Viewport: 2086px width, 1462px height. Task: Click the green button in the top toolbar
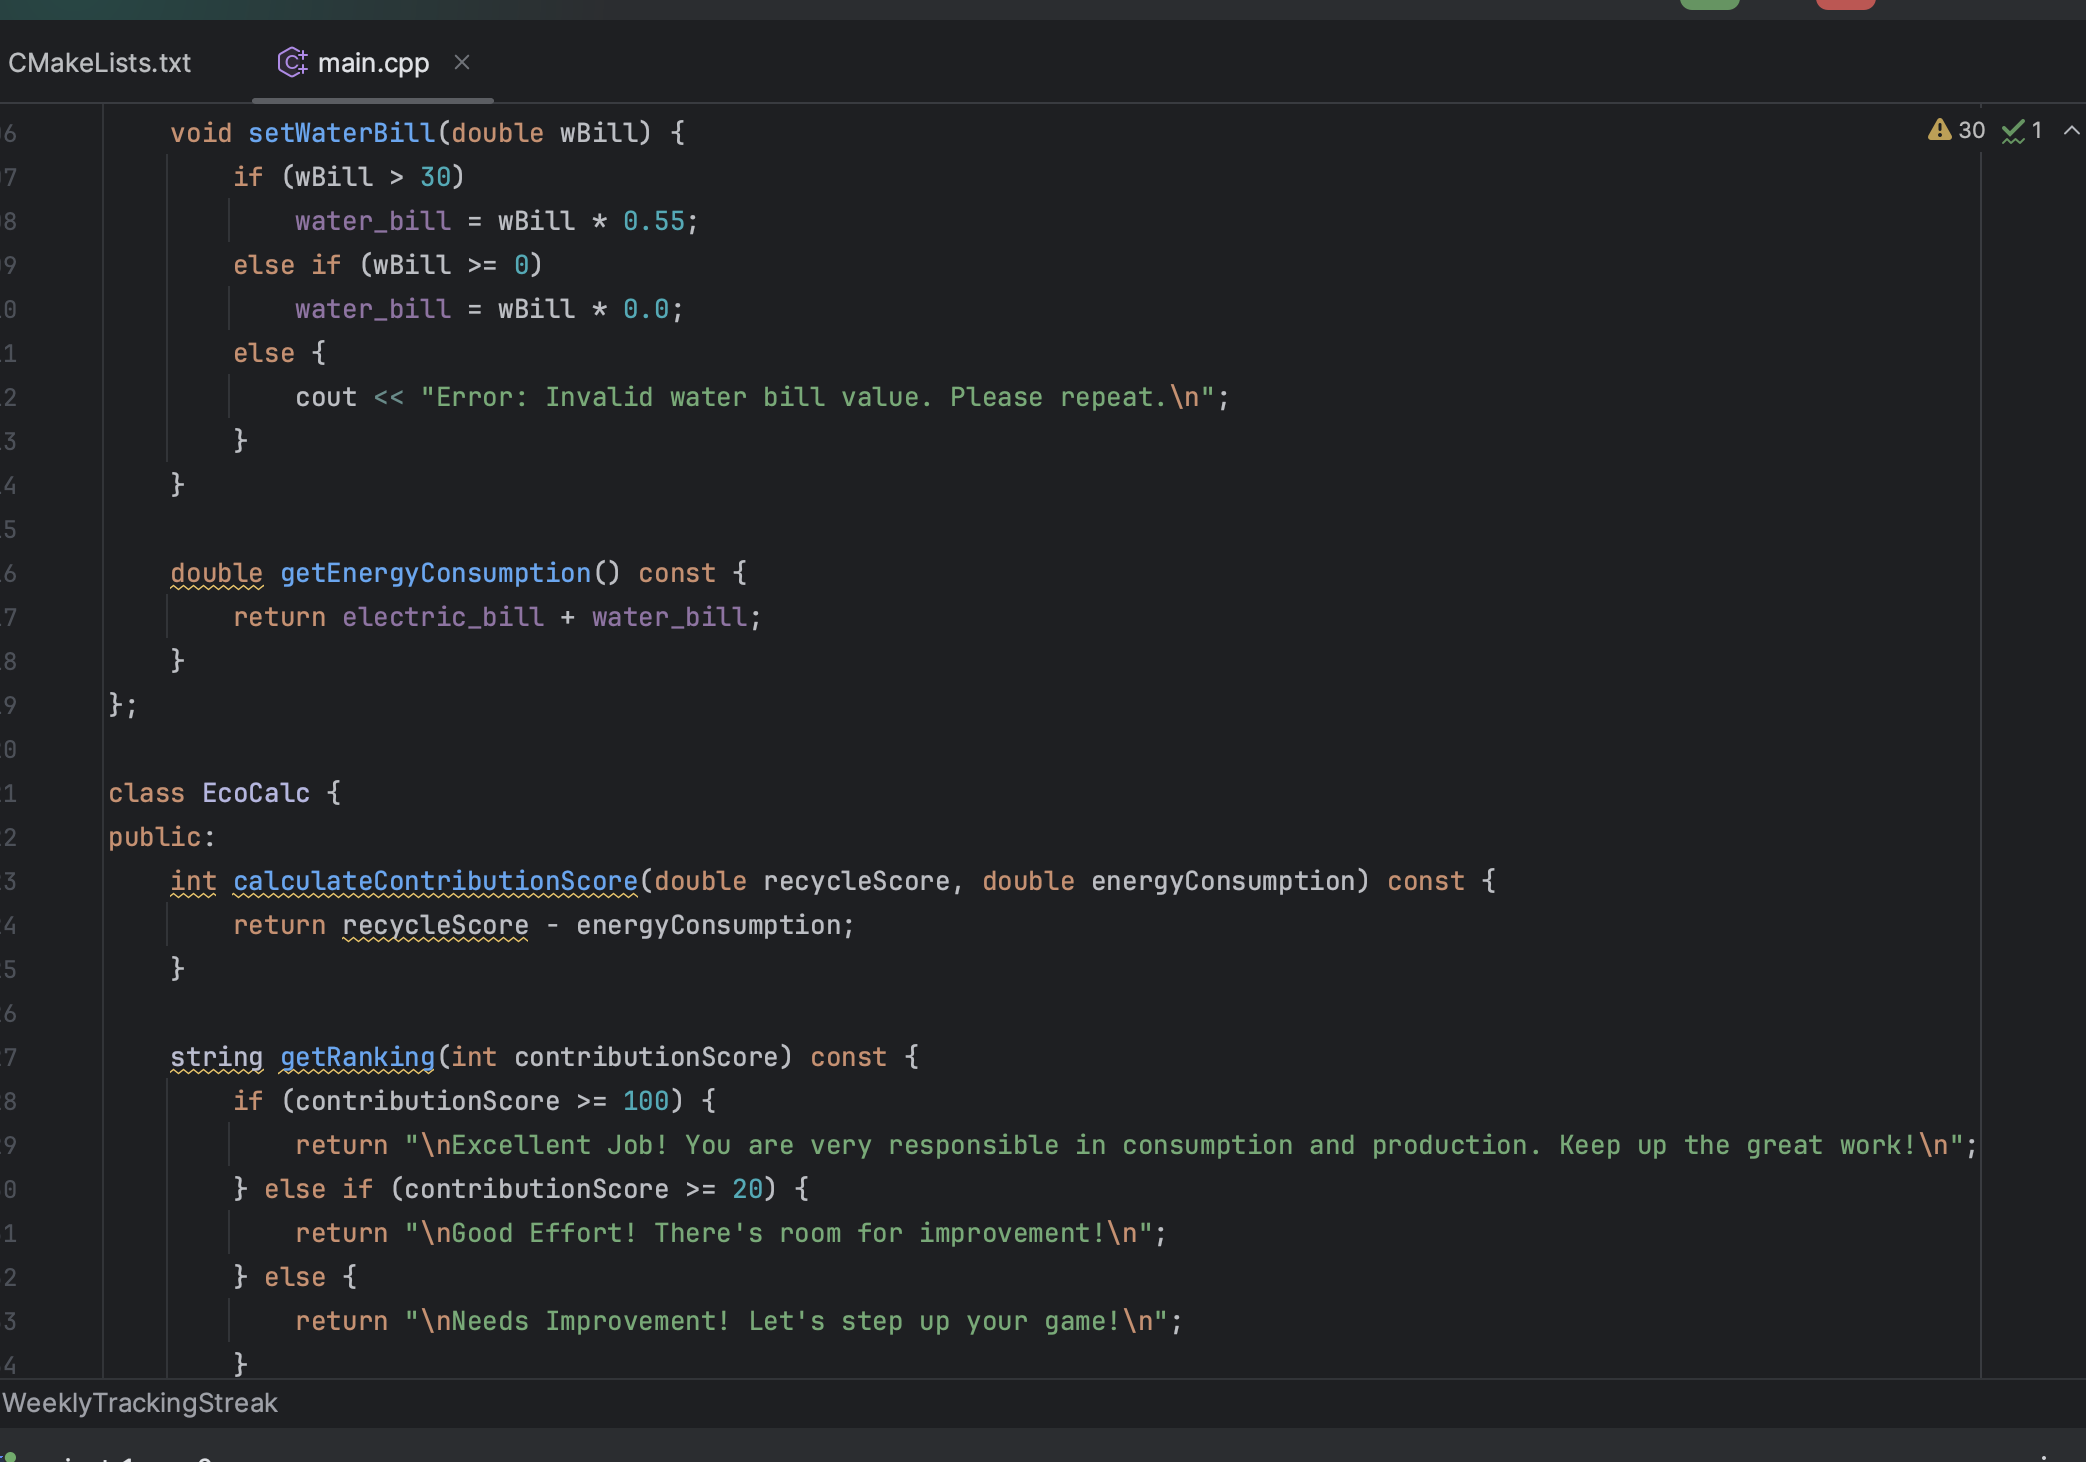coord(1709,4)
